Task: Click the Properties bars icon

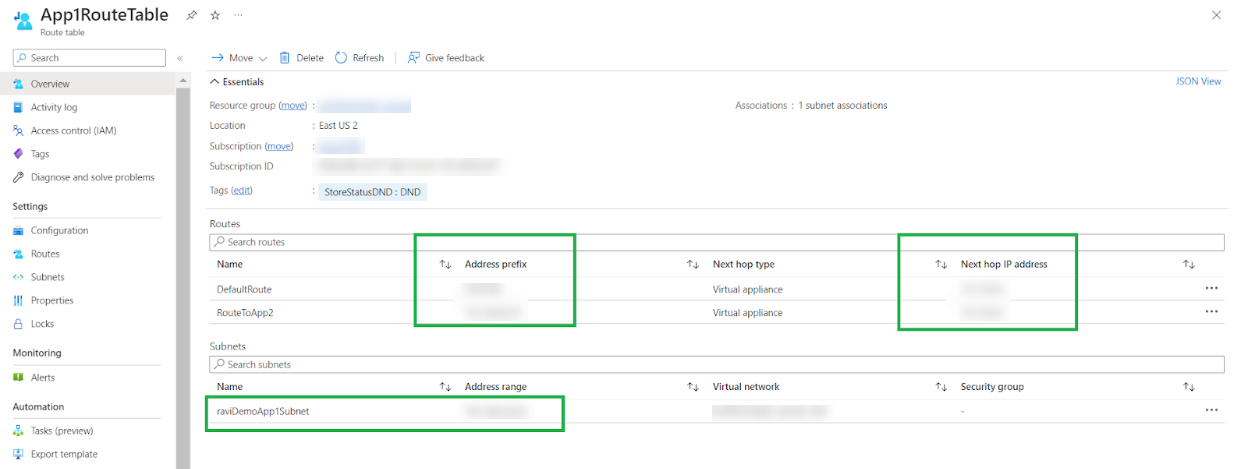Action: point(18,300)
